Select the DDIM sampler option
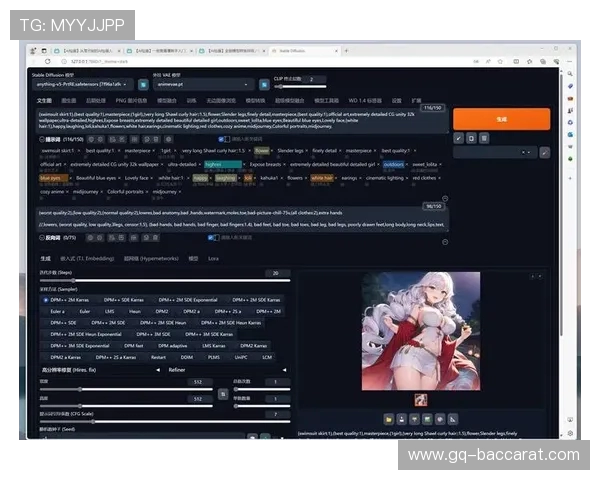 click(x=186, y=357)
